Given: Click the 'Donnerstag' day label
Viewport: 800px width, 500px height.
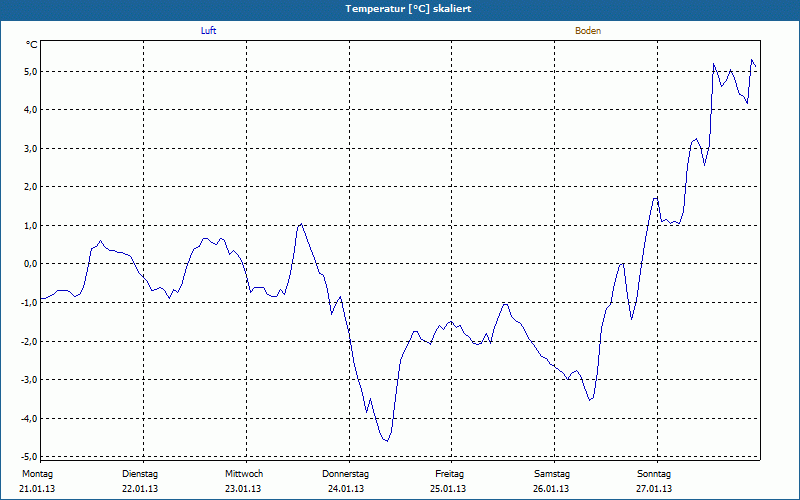Looking at the screenshot, I should (x=345, y=474).
